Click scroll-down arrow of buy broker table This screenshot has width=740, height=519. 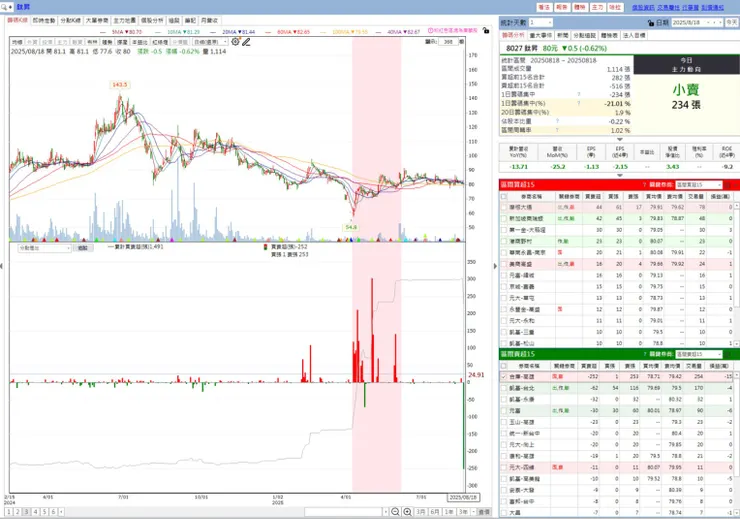(737, 343)
